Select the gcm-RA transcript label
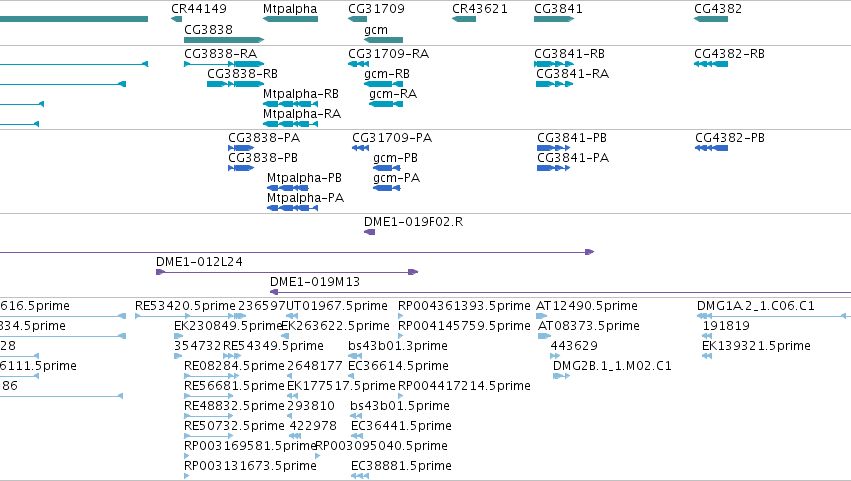The width and height of the screenshot is (851, 481). tap(393, 94)
